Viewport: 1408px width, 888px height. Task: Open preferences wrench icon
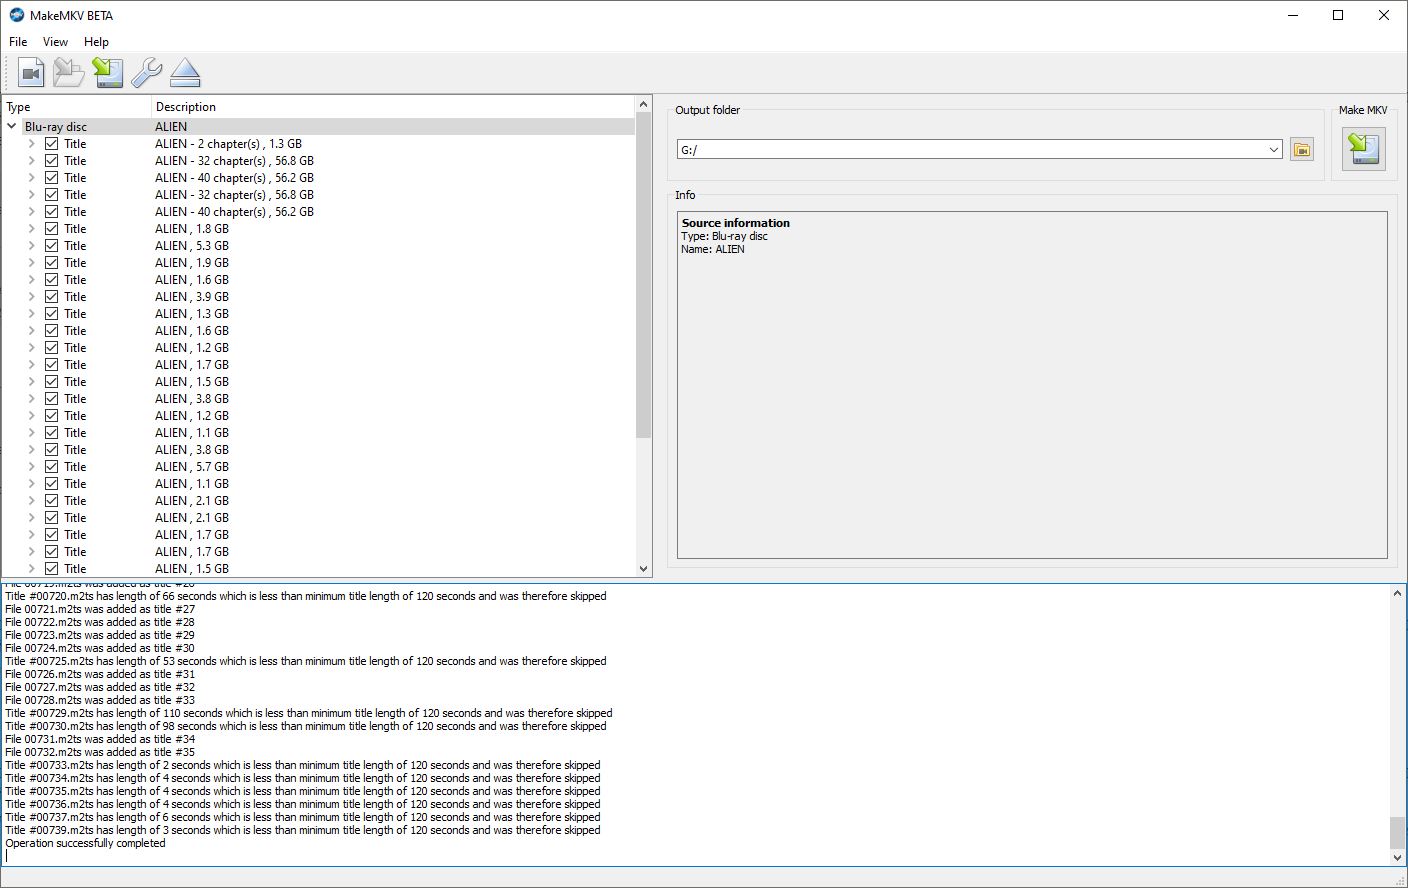(146, 72)
